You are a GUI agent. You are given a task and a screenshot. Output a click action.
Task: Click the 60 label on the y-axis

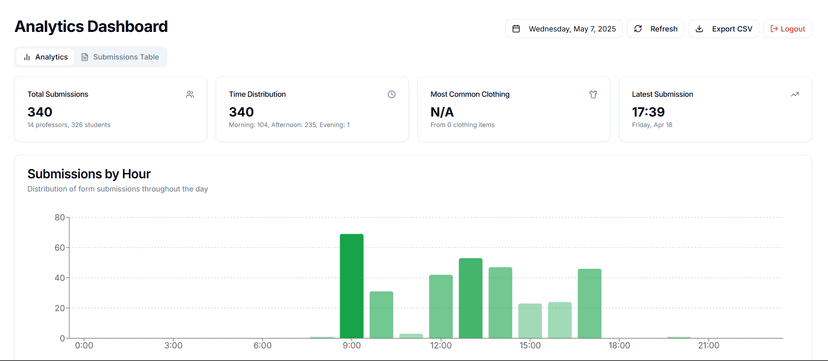60,248
